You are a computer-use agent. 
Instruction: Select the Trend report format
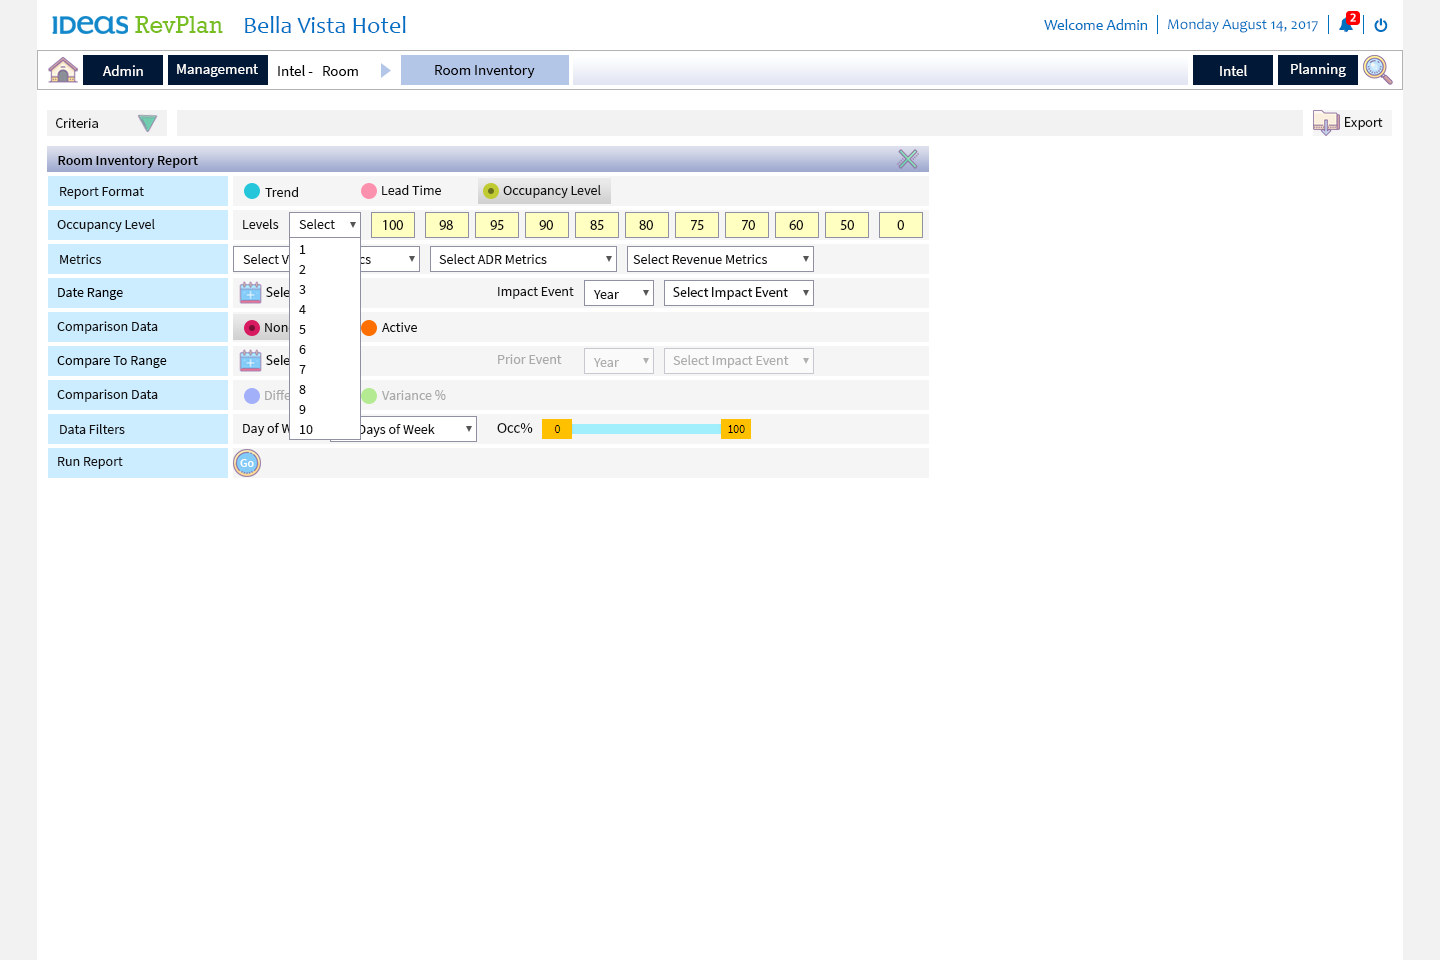point(252,191)
